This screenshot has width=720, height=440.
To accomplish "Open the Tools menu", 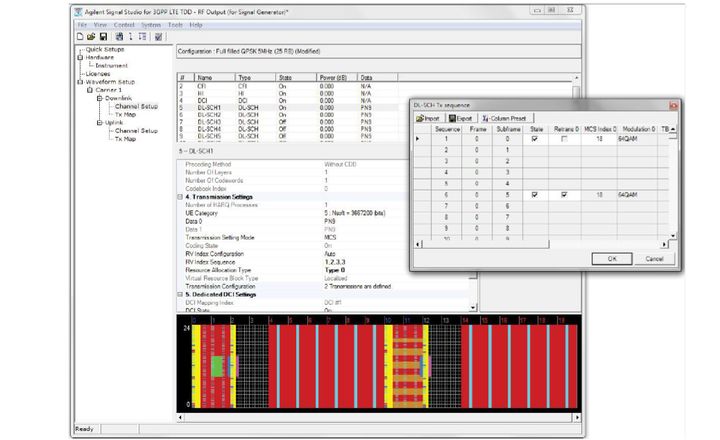I will (175, 24).
